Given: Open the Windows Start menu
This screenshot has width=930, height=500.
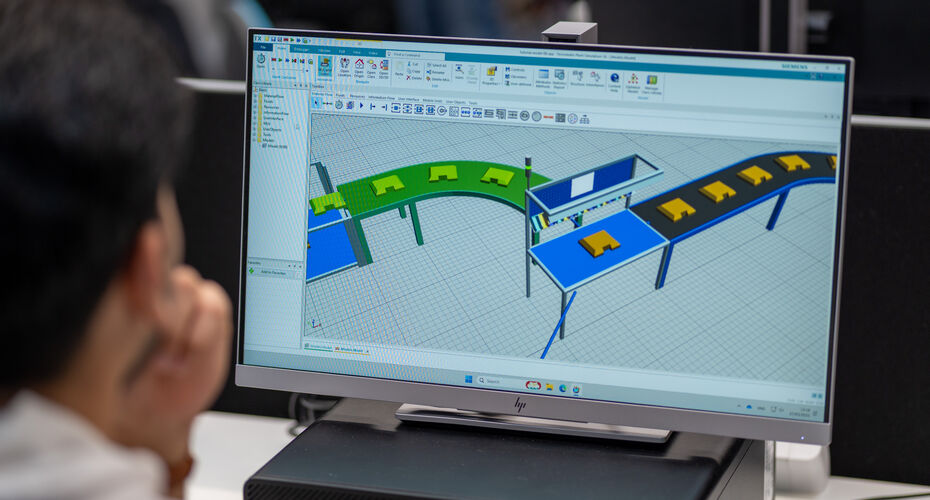Looking at the screenshot, I should (469, 379).
